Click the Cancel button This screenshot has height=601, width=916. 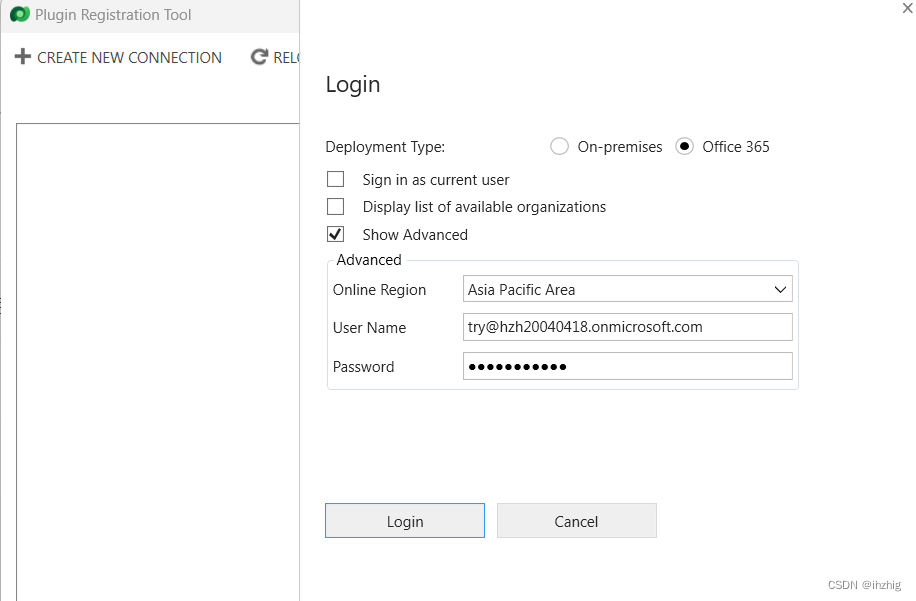point(577,520)
